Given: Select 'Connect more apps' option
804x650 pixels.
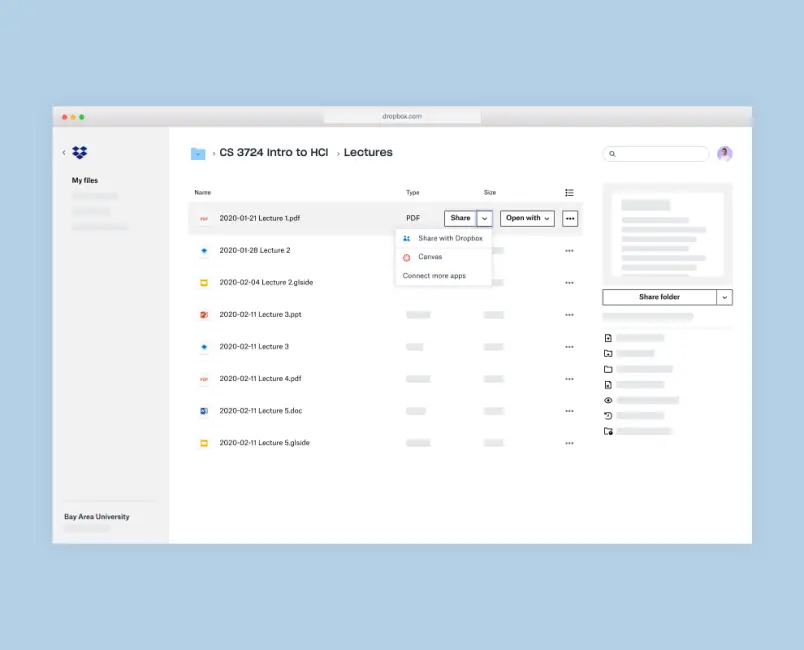Looking at the screenshot, I should [434, 276].
